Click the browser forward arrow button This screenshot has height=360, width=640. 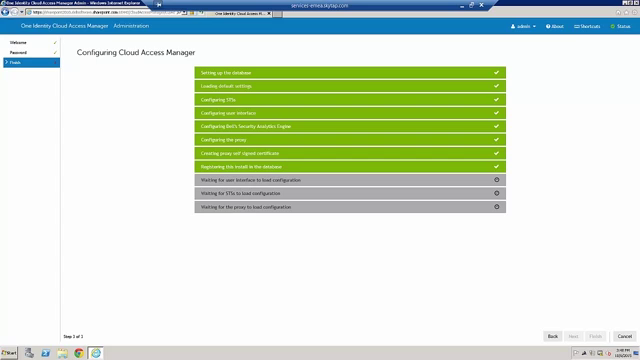pos(14,12)
